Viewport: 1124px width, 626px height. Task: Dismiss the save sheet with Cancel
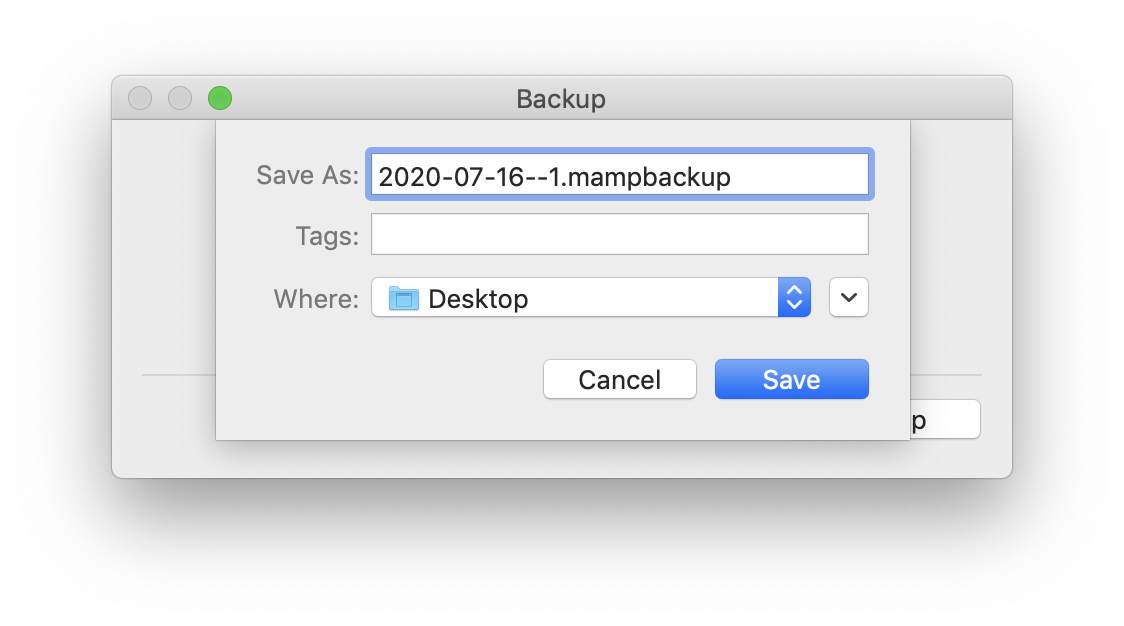619,379
